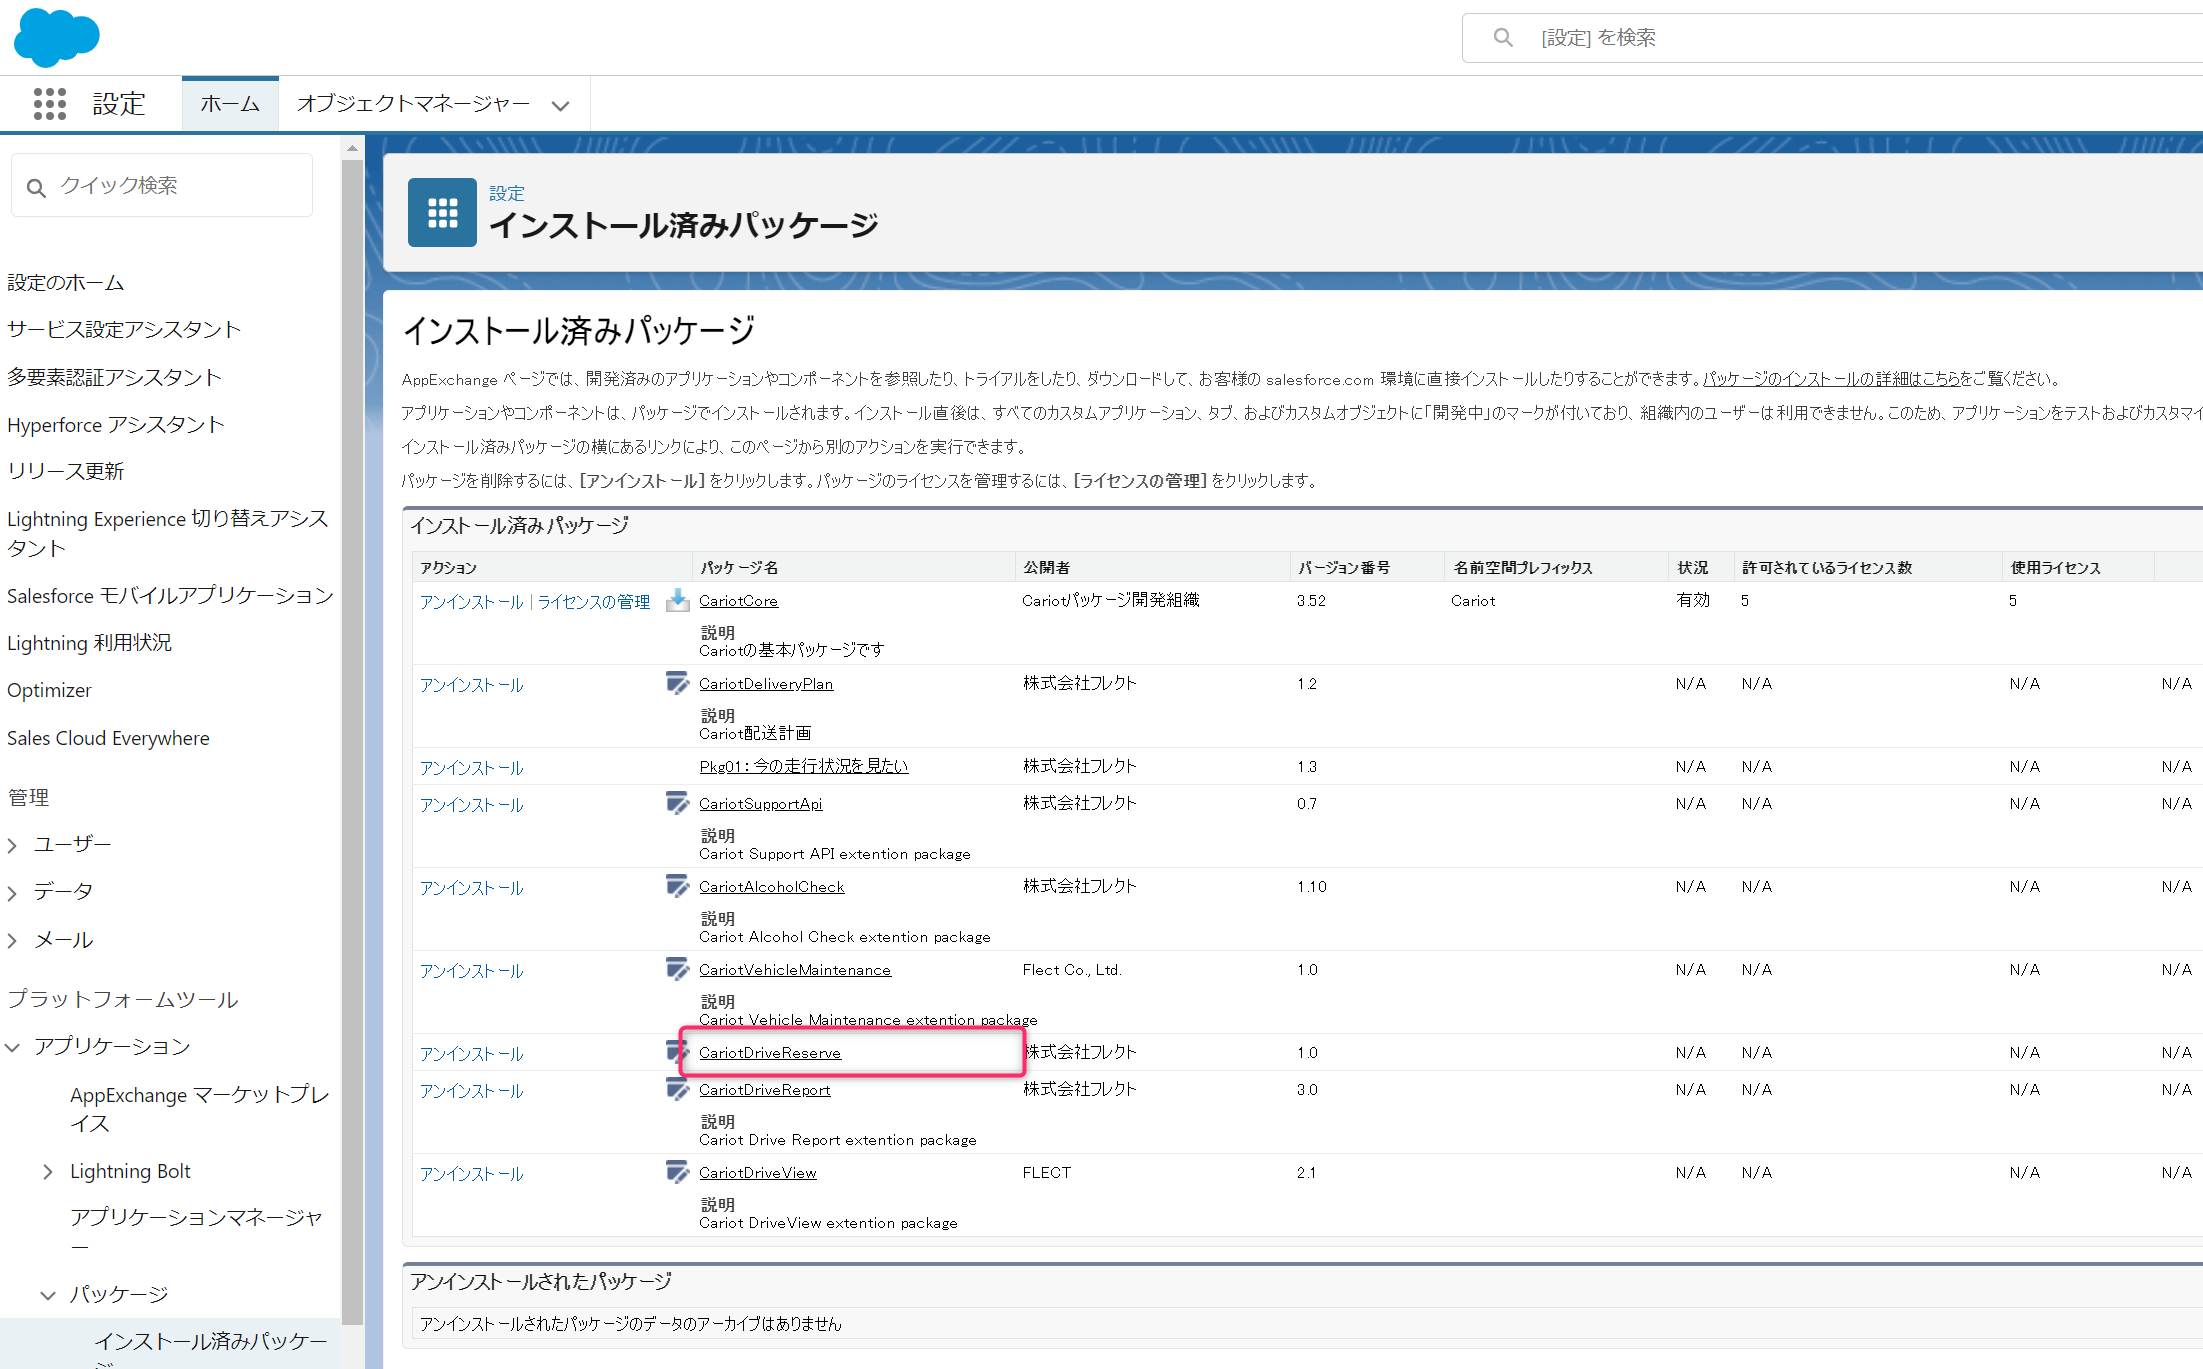Screen dimensions: 2203x1369
Task: Click the package icon beside CariotSupportApi
Action: tap(677, 803)
